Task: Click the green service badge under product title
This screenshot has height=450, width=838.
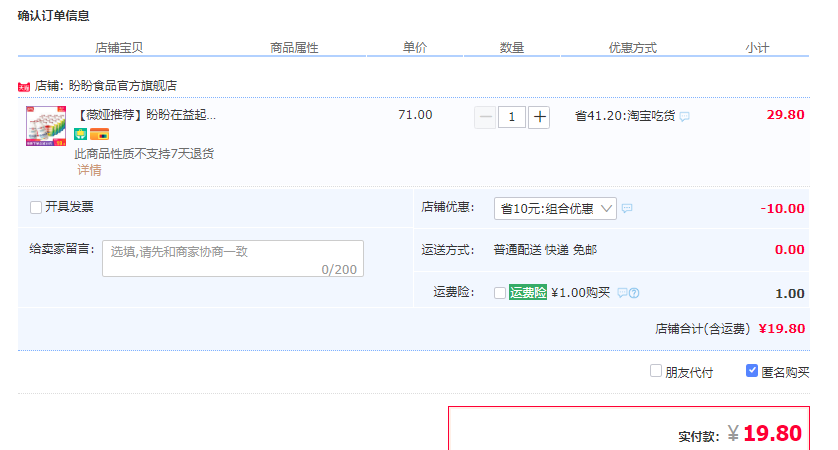Action: pyautogui.click(x=81, y=134)
